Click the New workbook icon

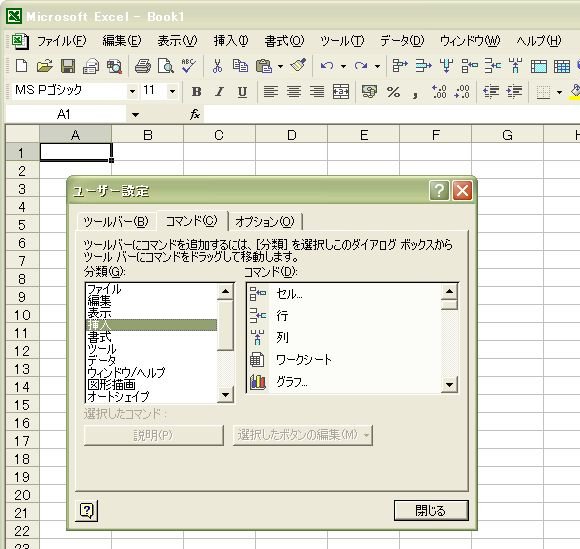click(21, 66)
